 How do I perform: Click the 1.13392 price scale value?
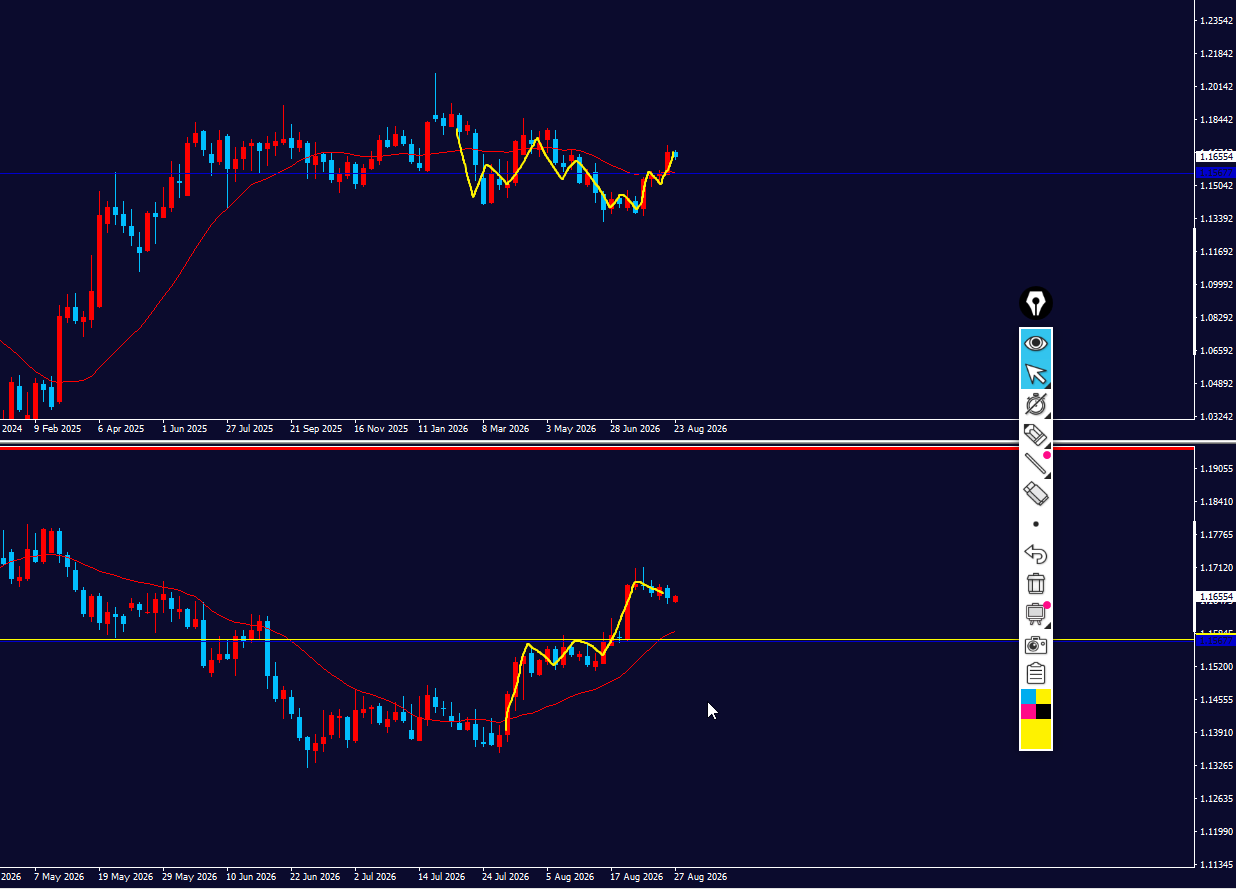click(1216, 219)
